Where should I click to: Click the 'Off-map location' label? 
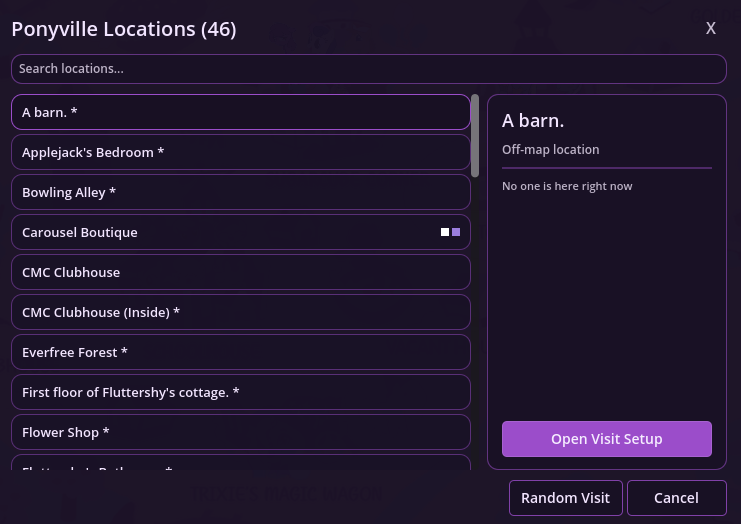pyautogui.click(x=550, y=149)
